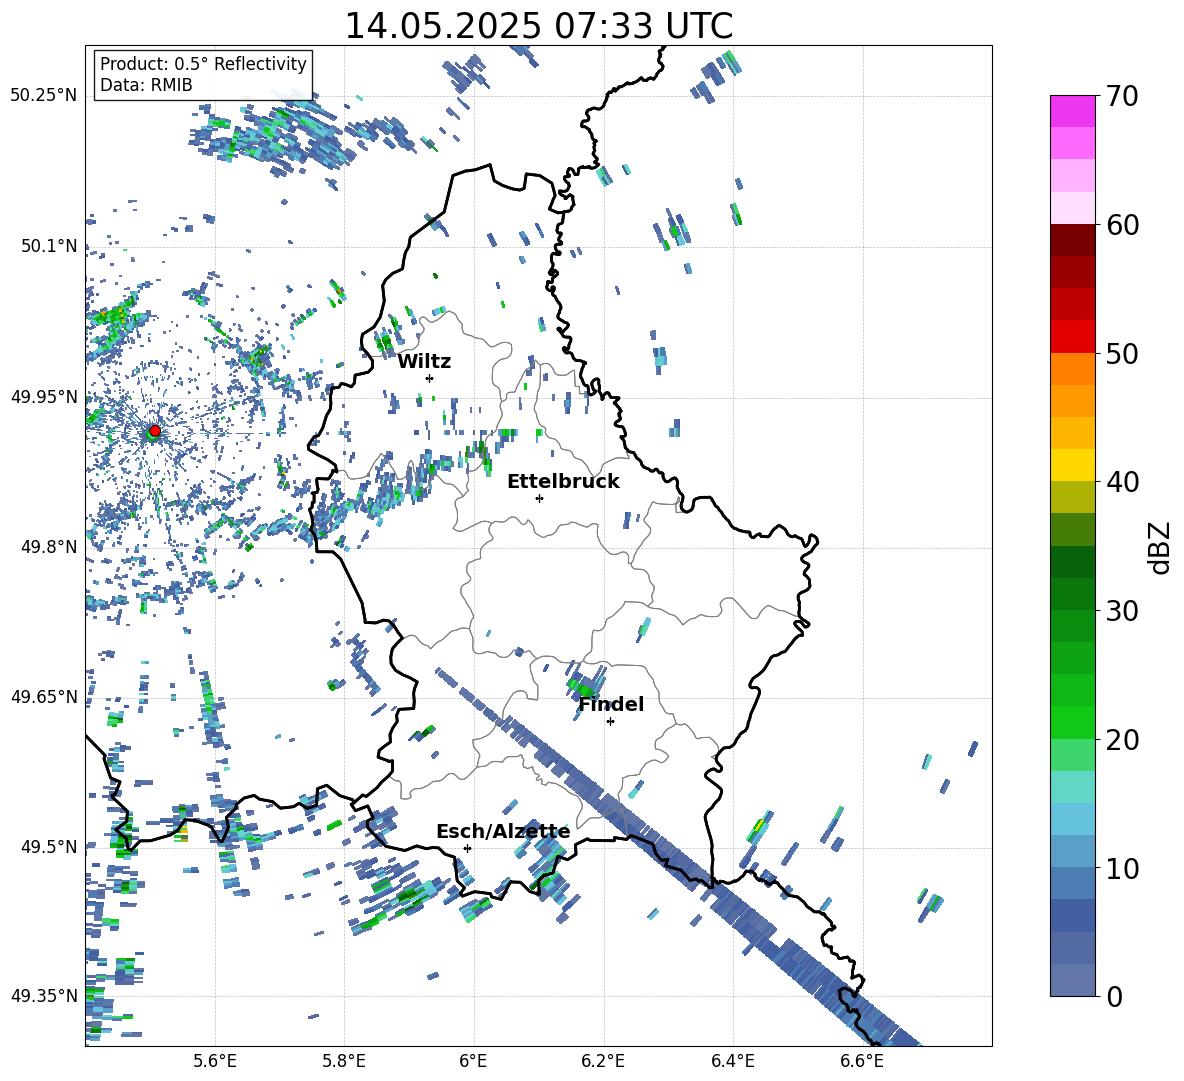Click the title 14.05.2025 07:33 UTC
Viewport: 1184px width, 1081px height.
click(538, 26)
